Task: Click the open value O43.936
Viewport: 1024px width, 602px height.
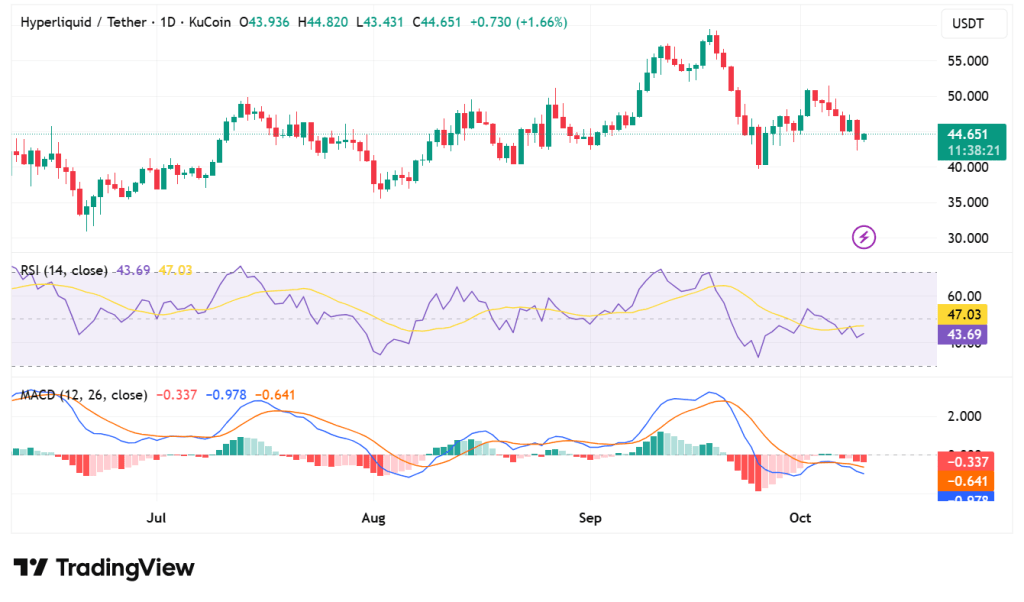Action: [x=264, y=22]
